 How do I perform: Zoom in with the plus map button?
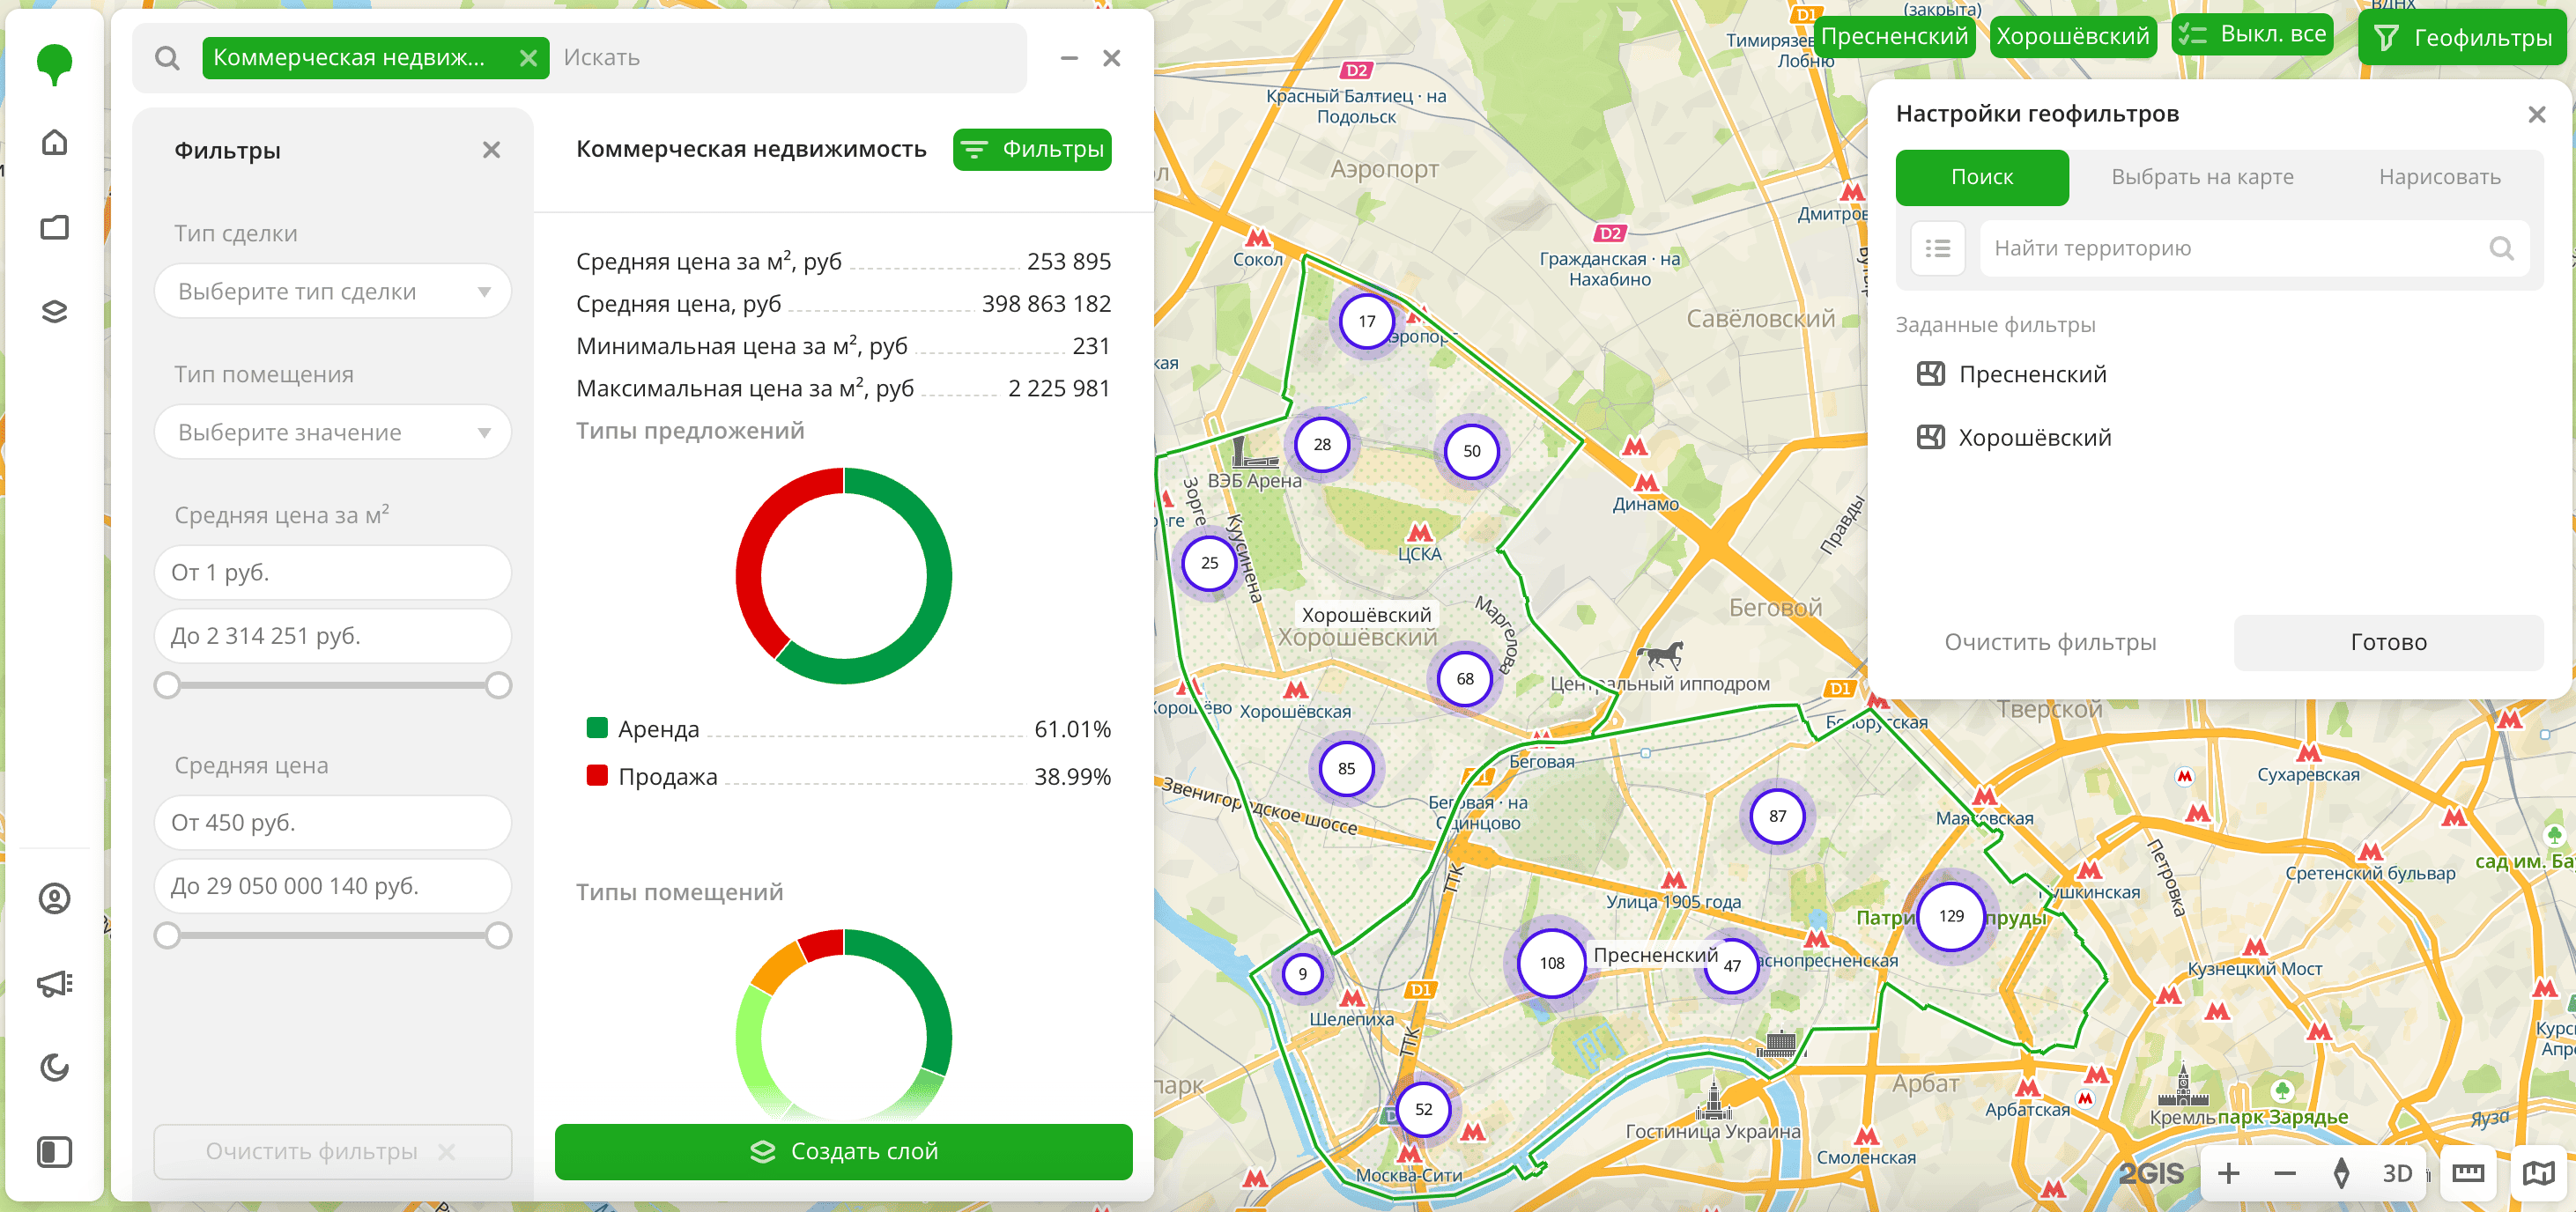coord(2228,1173)
